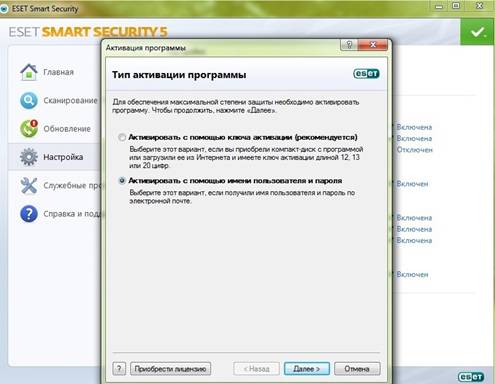Screen dimensions: 495x384
Task: Open the Справка и поддержка section
Action: [73, 214]
